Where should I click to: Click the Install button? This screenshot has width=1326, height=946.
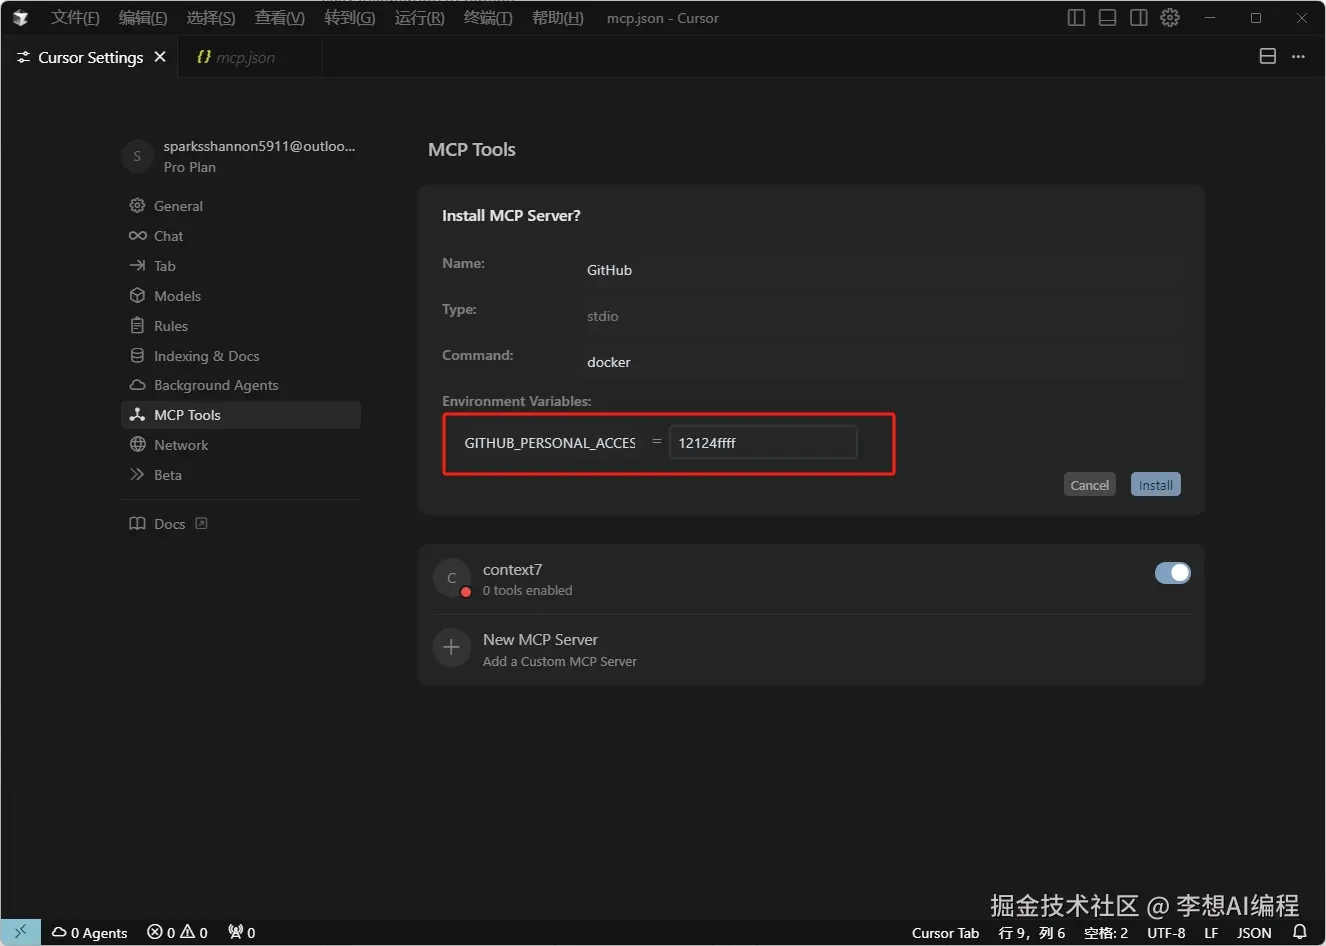coord(1156,485)
